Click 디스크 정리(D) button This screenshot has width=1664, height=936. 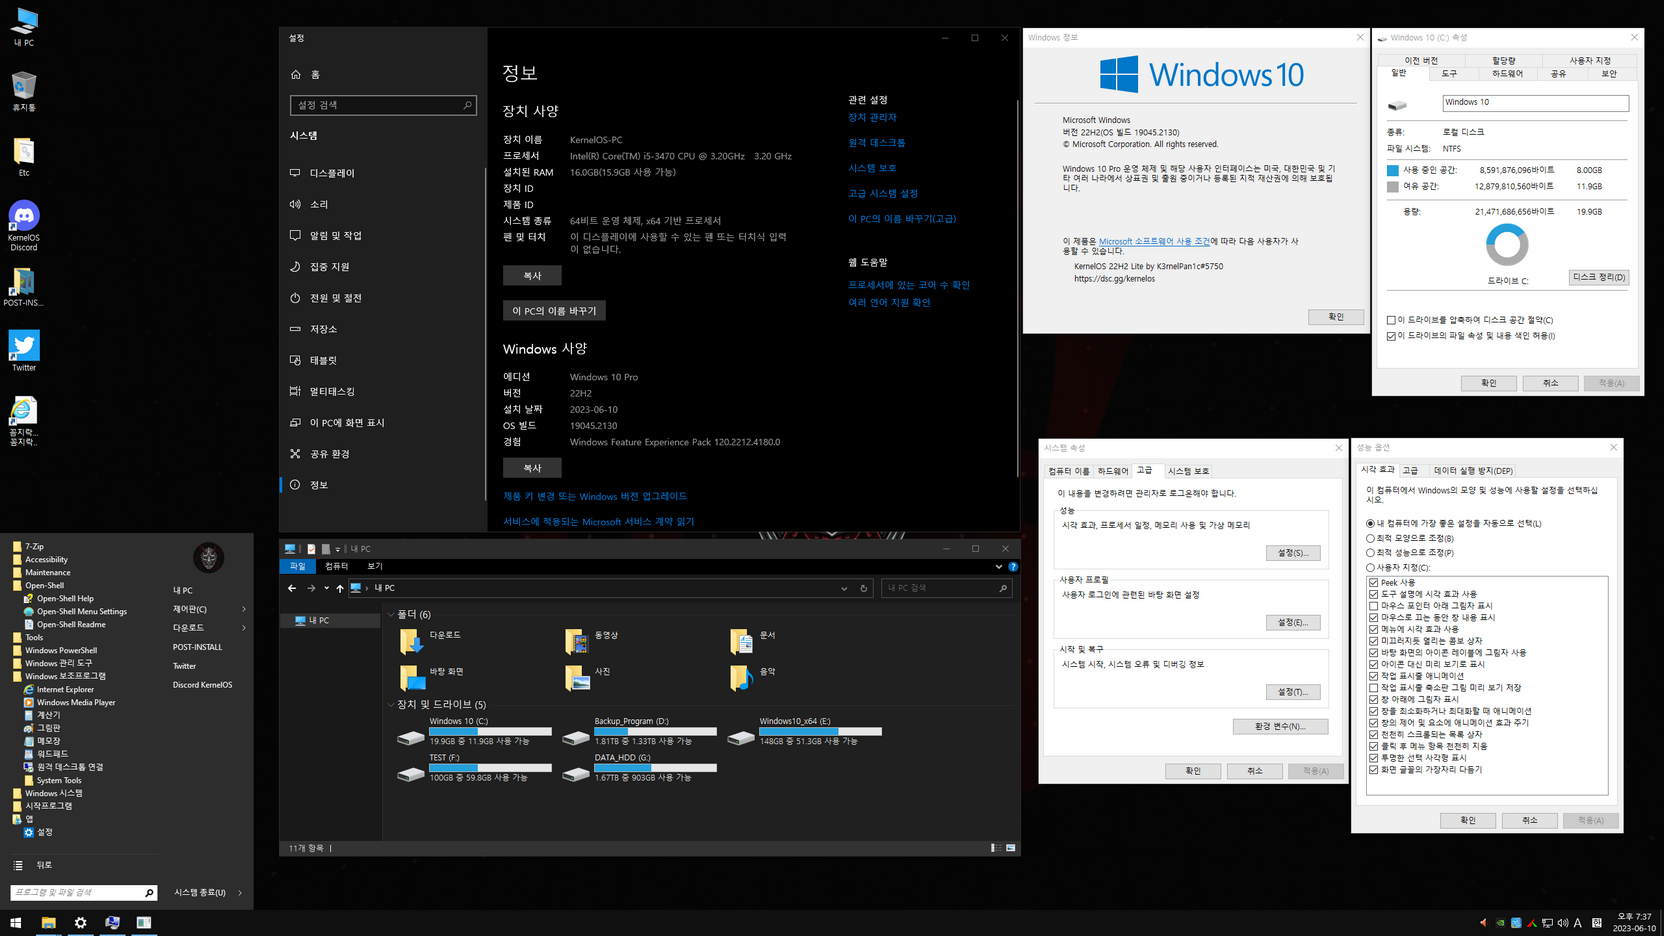1598,277
